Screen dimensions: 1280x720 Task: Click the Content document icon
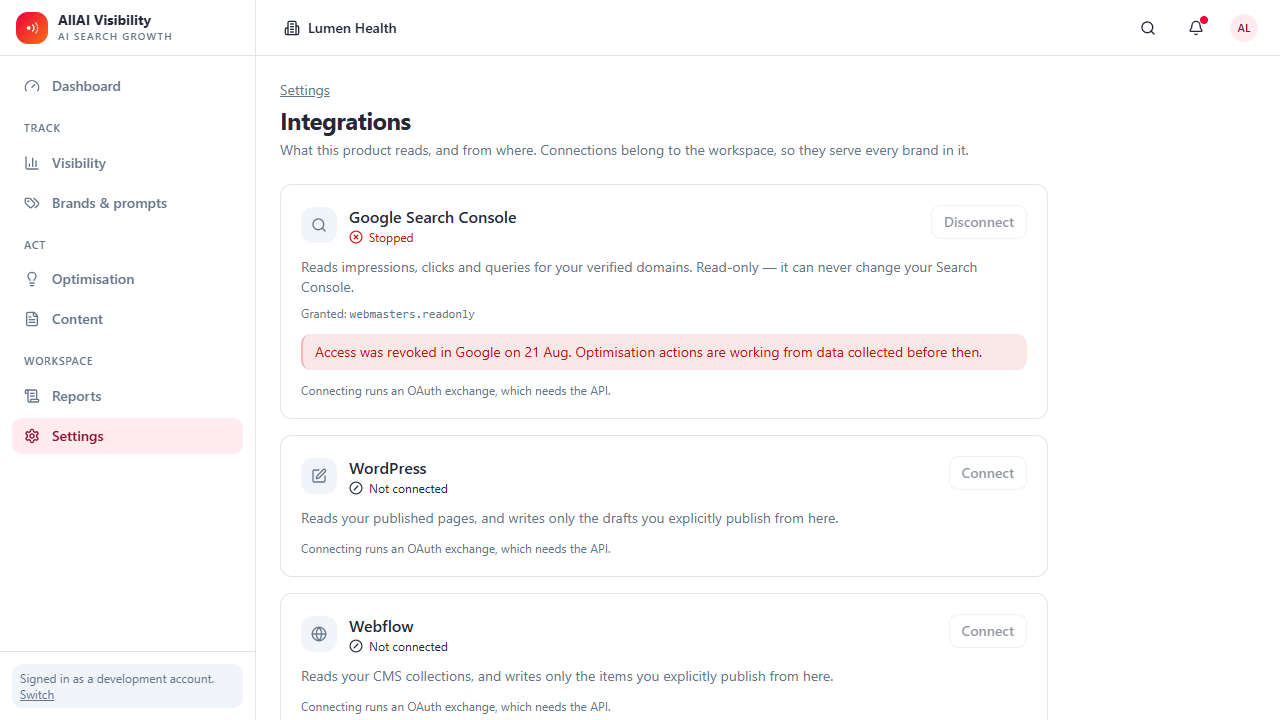[x=32, y=319]
